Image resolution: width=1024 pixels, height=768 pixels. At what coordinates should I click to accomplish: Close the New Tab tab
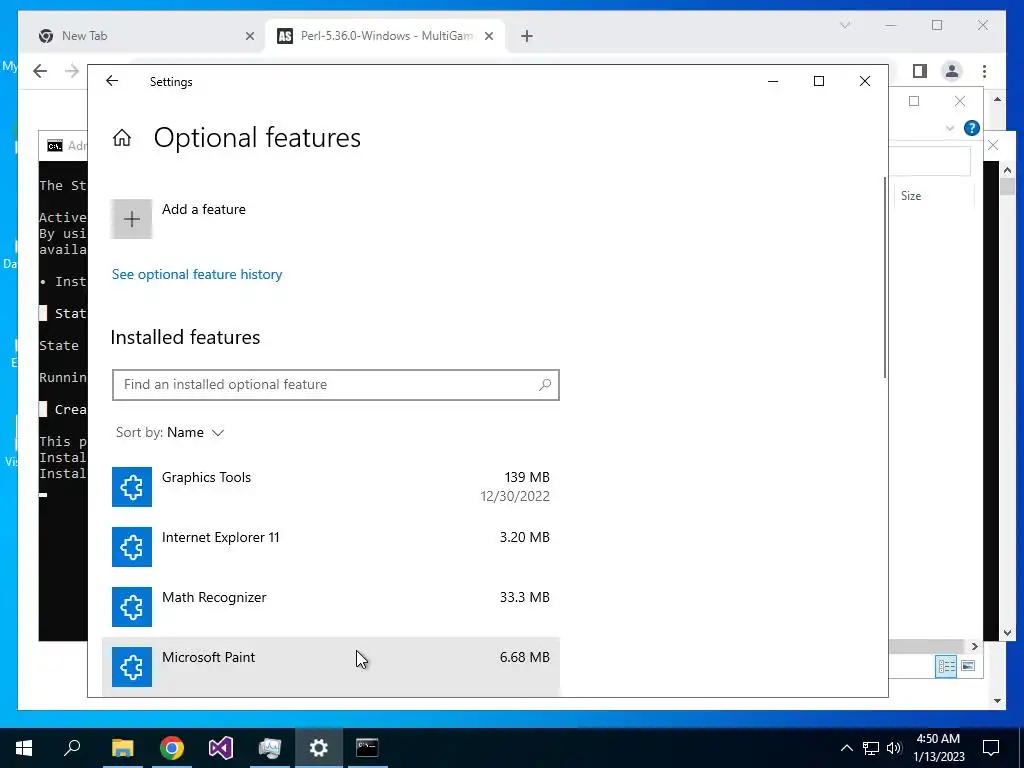tap(249, 37)
